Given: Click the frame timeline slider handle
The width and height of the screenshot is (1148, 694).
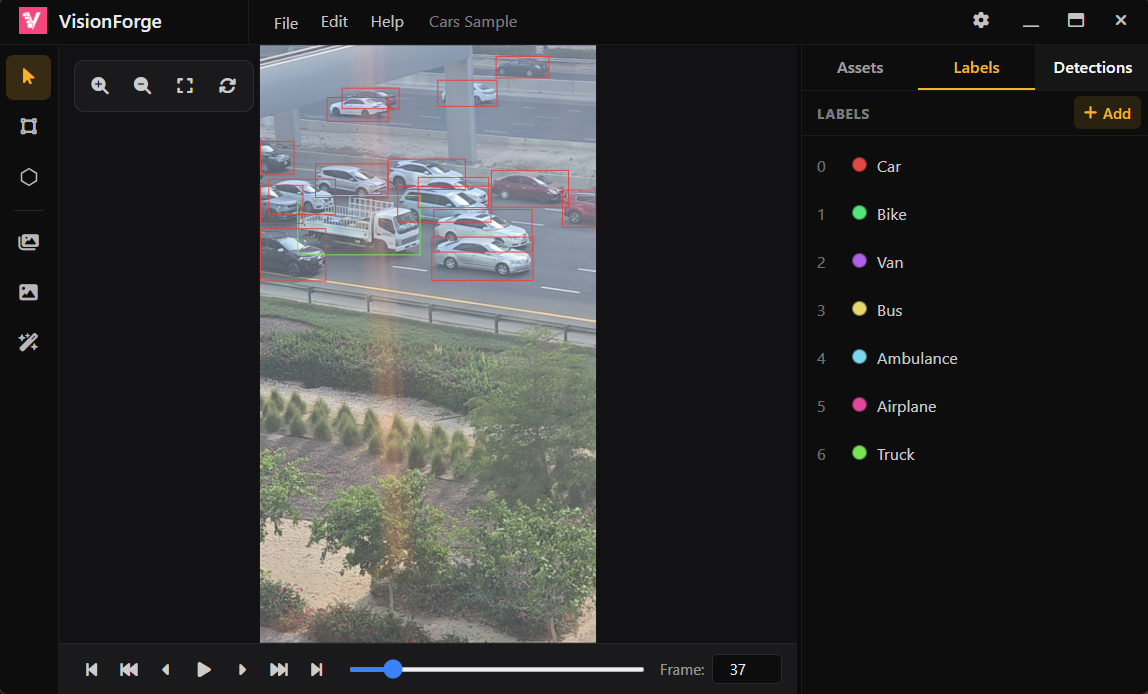Looking at the screenshot, I should [x=393, y=669].
